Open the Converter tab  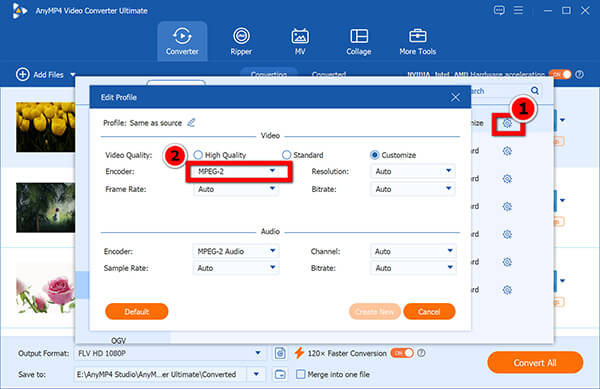(x=182, y=41)
